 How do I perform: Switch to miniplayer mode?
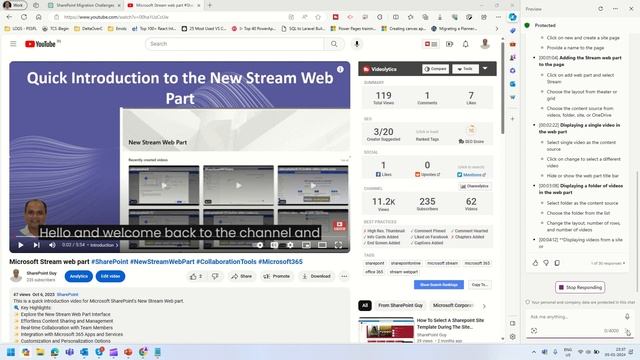306,245
